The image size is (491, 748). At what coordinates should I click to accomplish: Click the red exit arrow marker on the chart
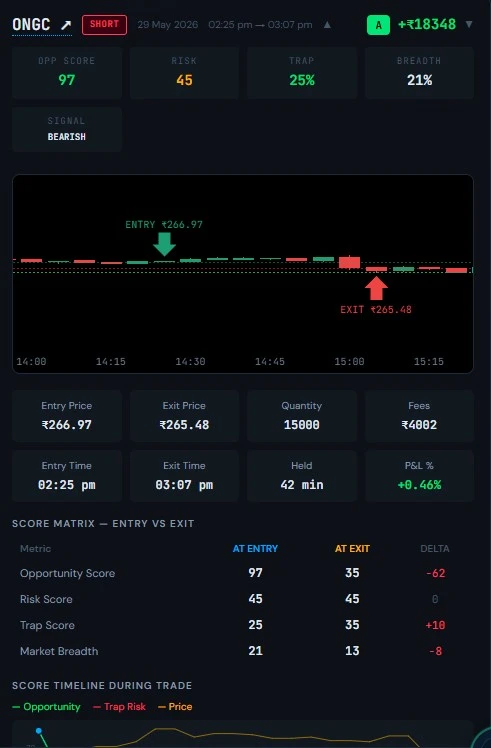[x=376, y=288]
